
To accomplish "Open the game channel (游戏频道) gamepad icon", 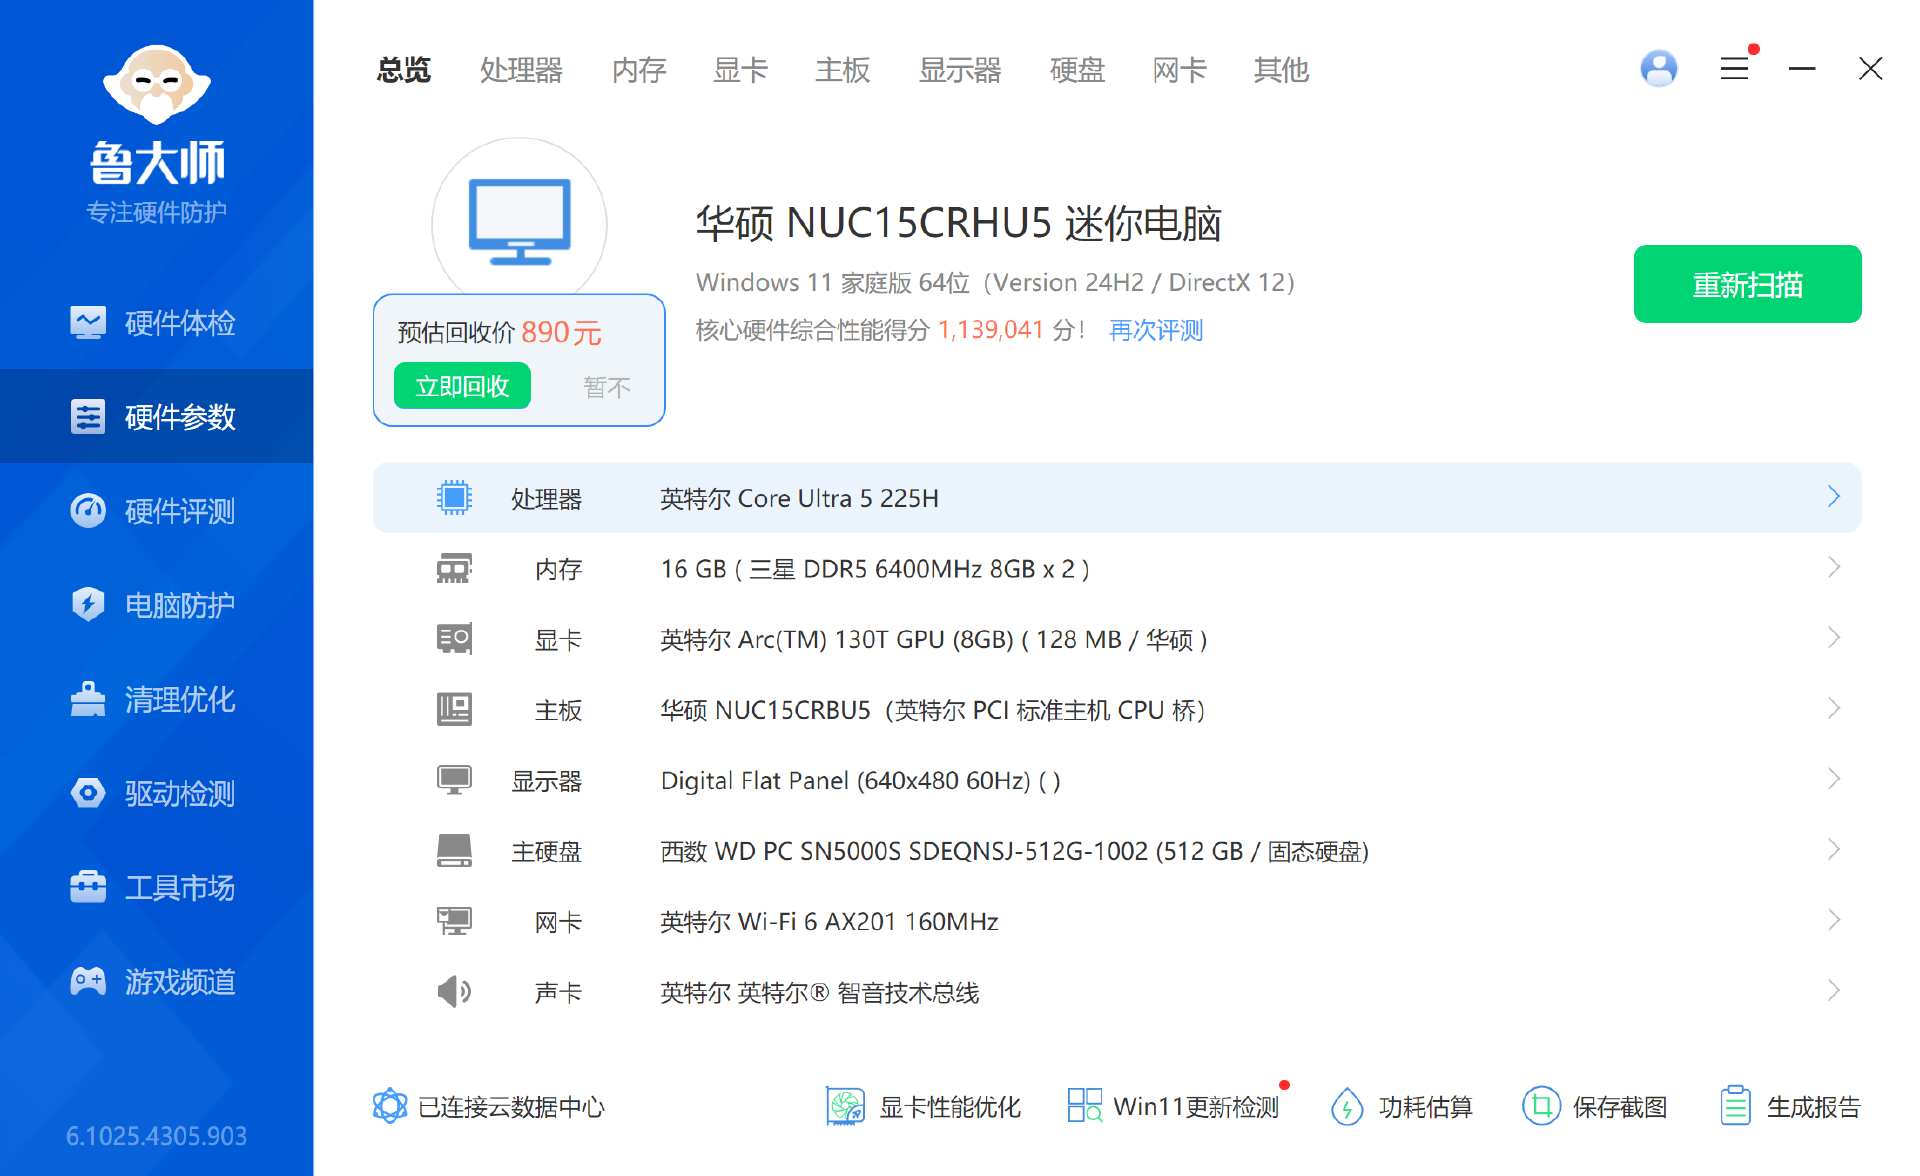I will [x=88, y=981].
